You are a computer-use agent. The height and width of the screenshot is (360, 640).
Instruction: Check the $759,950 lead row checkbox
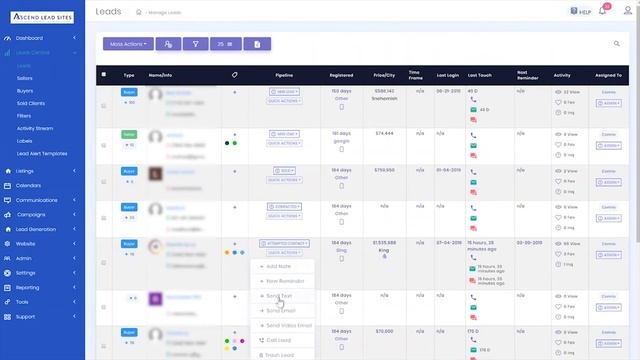[104, 182]
